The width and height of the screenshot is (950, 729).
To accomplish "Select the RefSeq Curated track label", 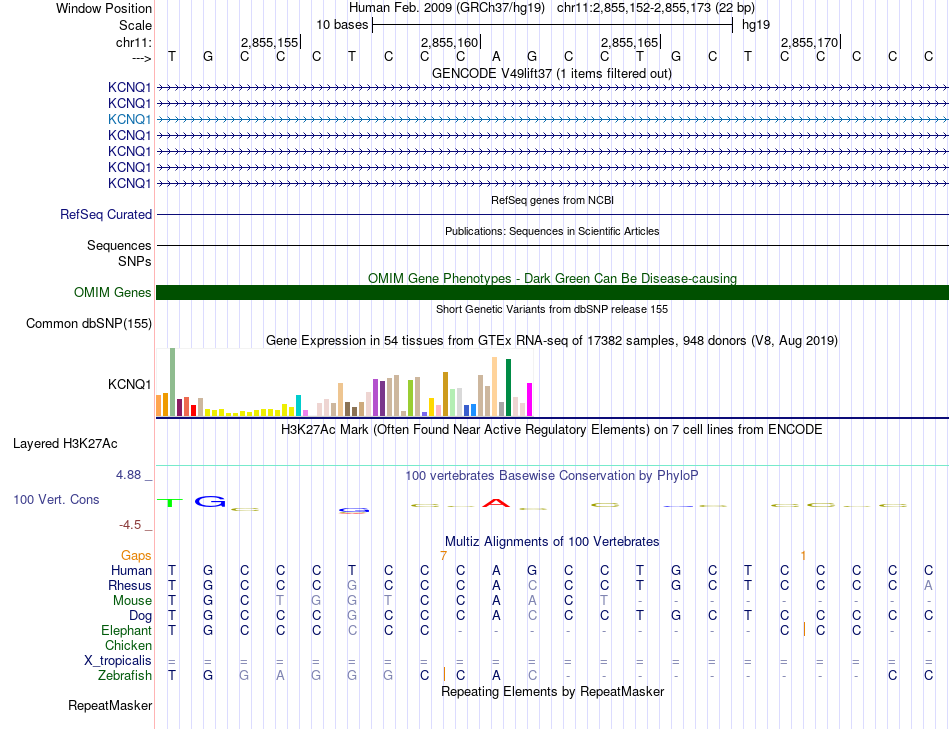I will tap(106, 214).
